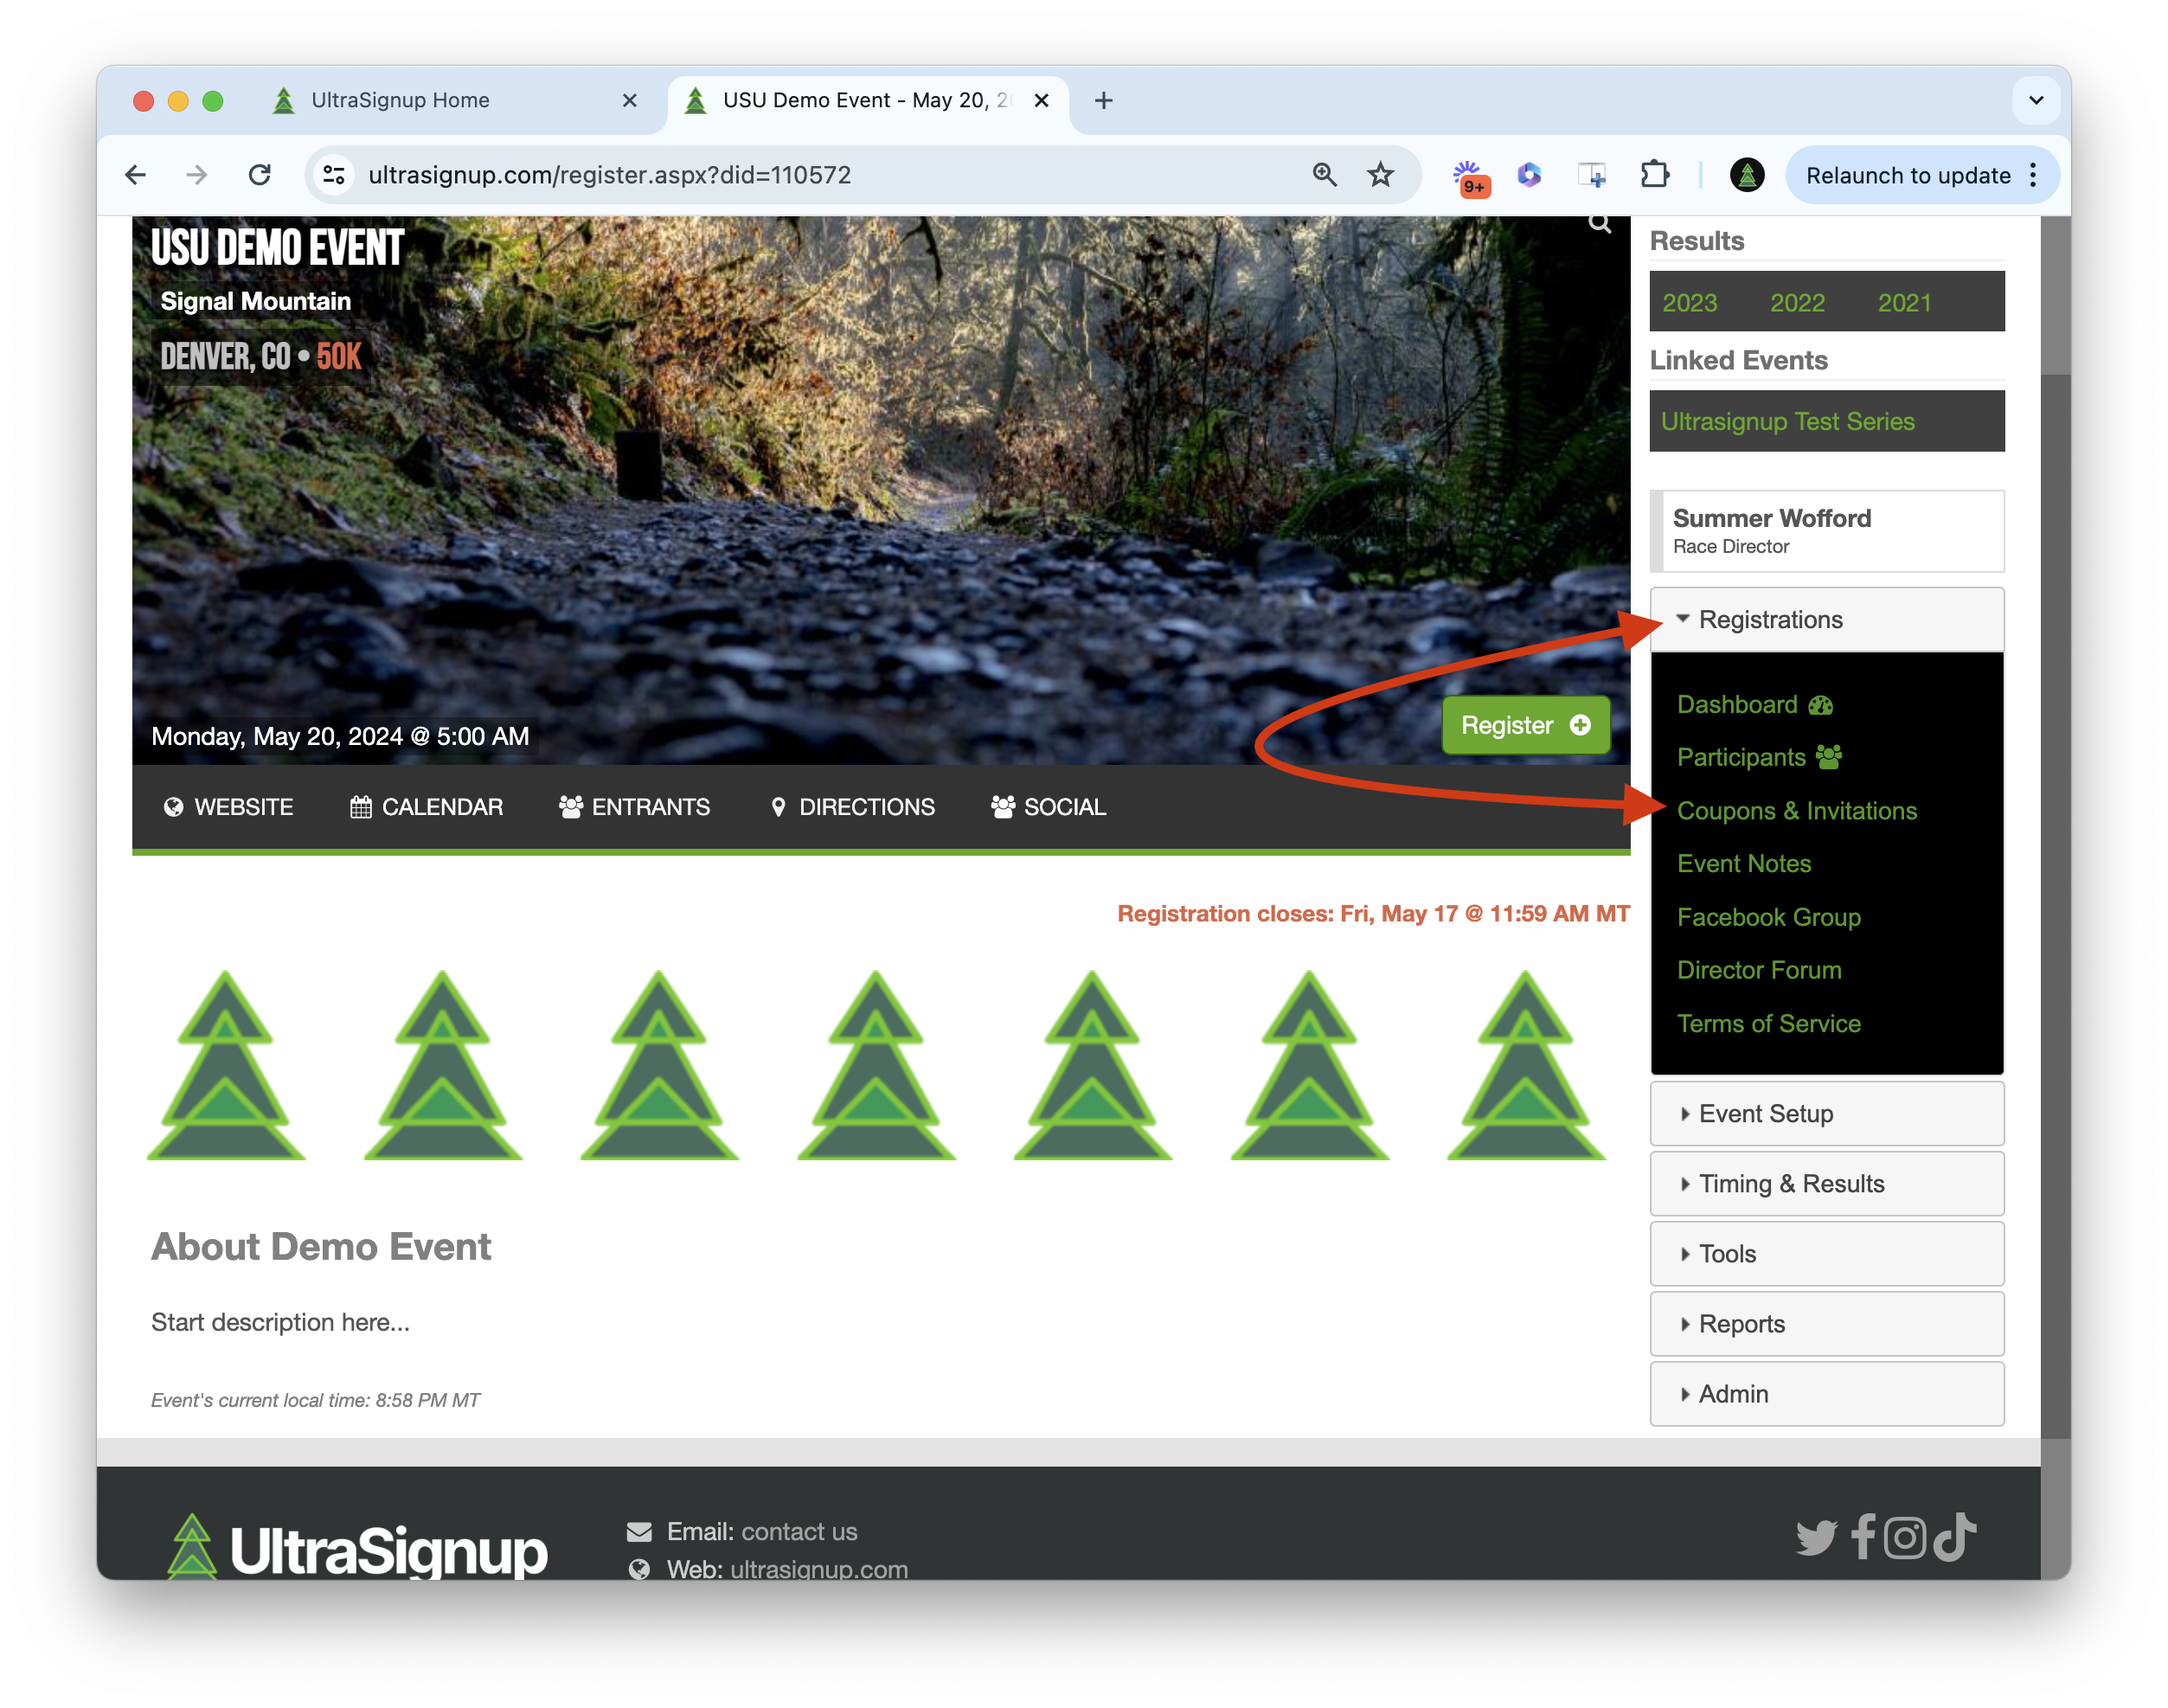The height and width of the screenshot is (1708, 2168).
Task: Open a new browser tab
Action: coord(1103,101)
